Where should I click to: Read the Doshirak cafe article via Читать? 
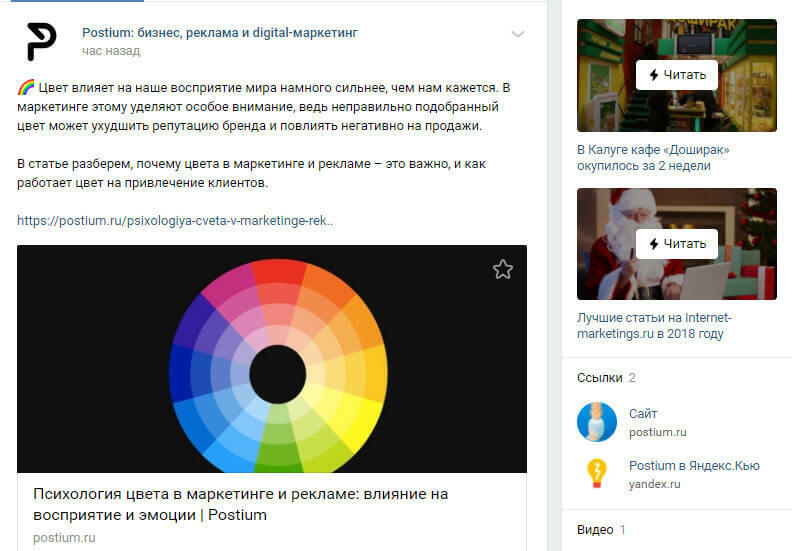point(677,75)
